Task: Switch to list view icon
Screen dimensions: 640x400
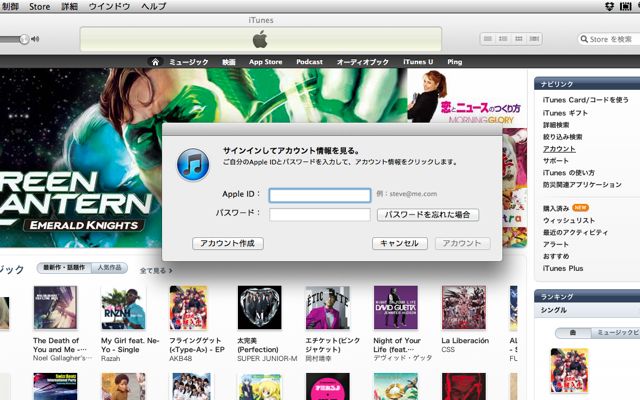Action: tap(487, 39)
